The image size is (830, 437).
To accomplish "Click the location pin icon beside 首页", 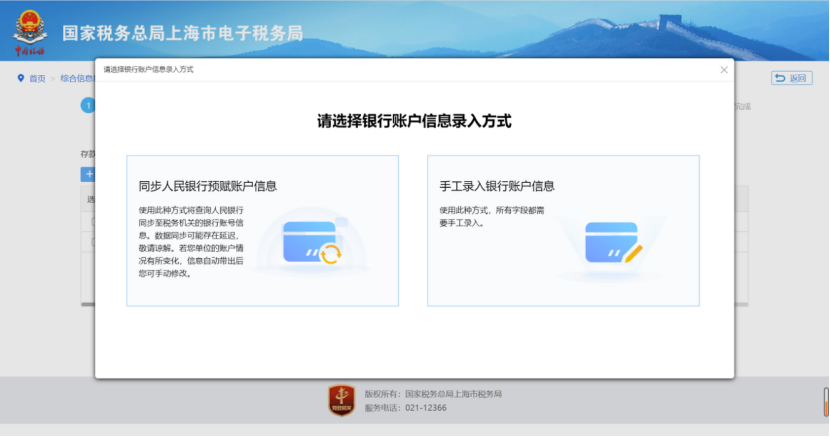I will click(x=21, y=78).
